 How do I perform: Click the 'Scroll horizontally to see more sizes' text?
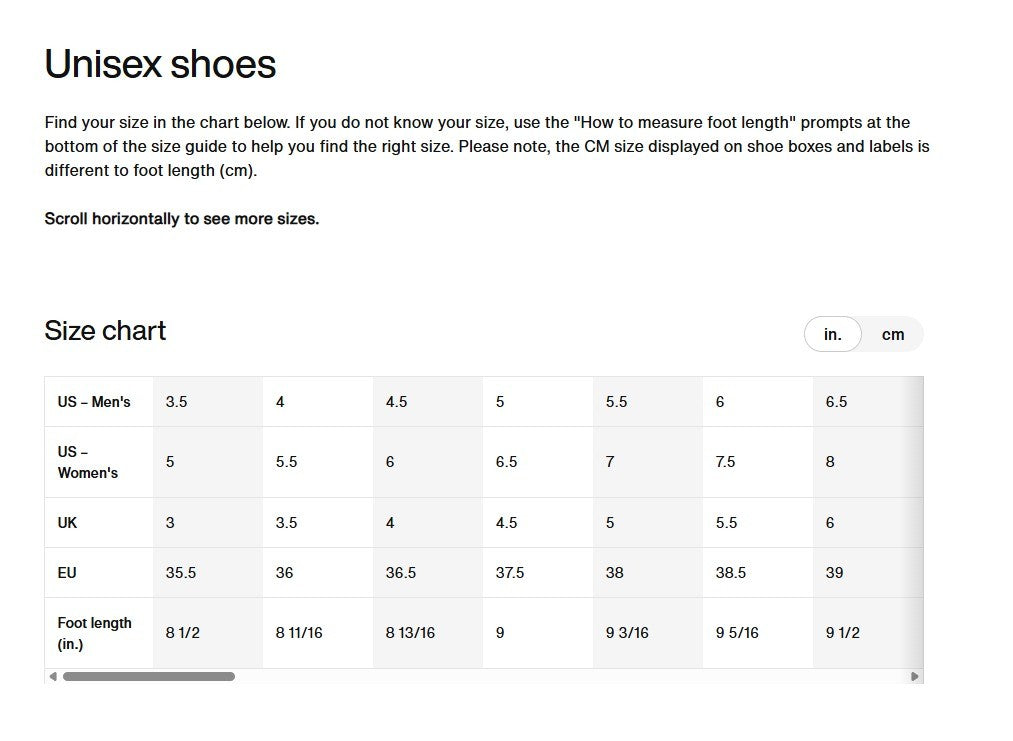tap(182, 219)
